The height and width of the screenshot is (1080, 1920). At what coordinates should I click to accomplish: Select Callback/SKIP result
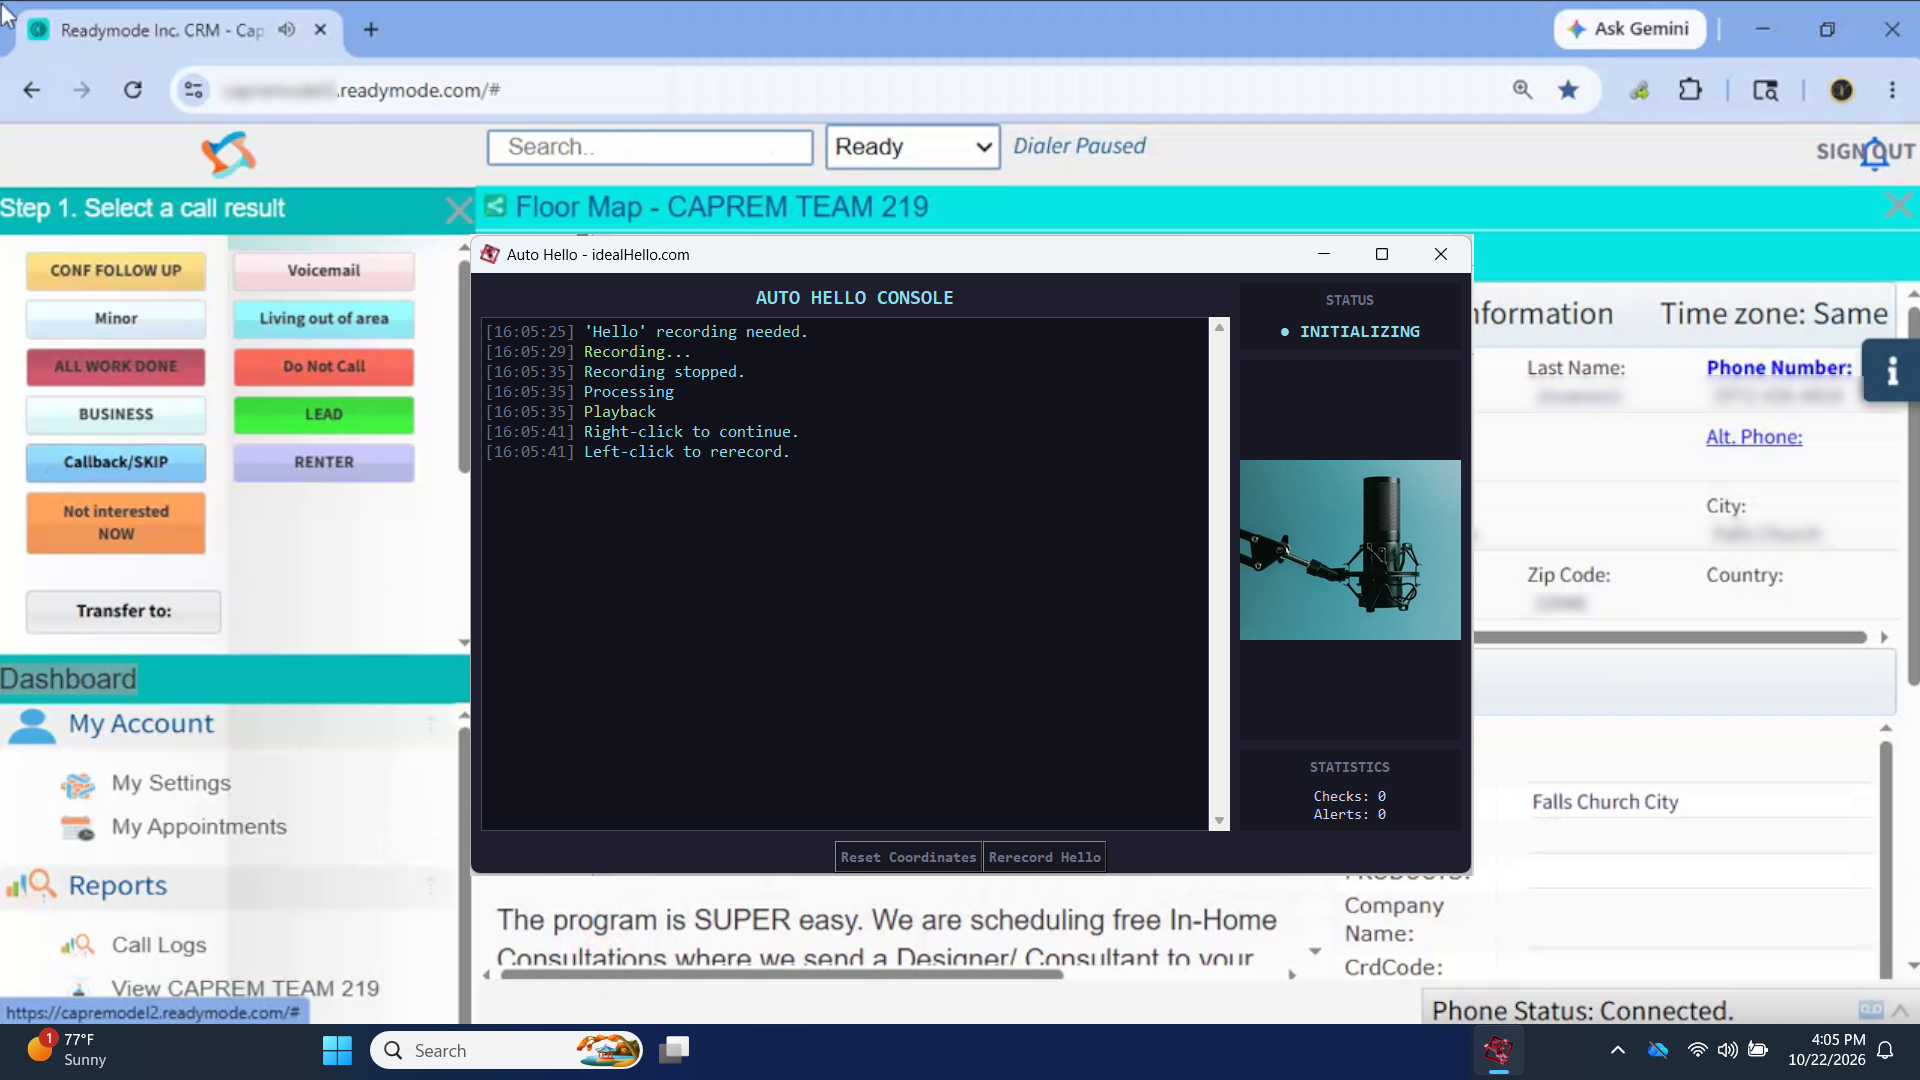[116, 463]
